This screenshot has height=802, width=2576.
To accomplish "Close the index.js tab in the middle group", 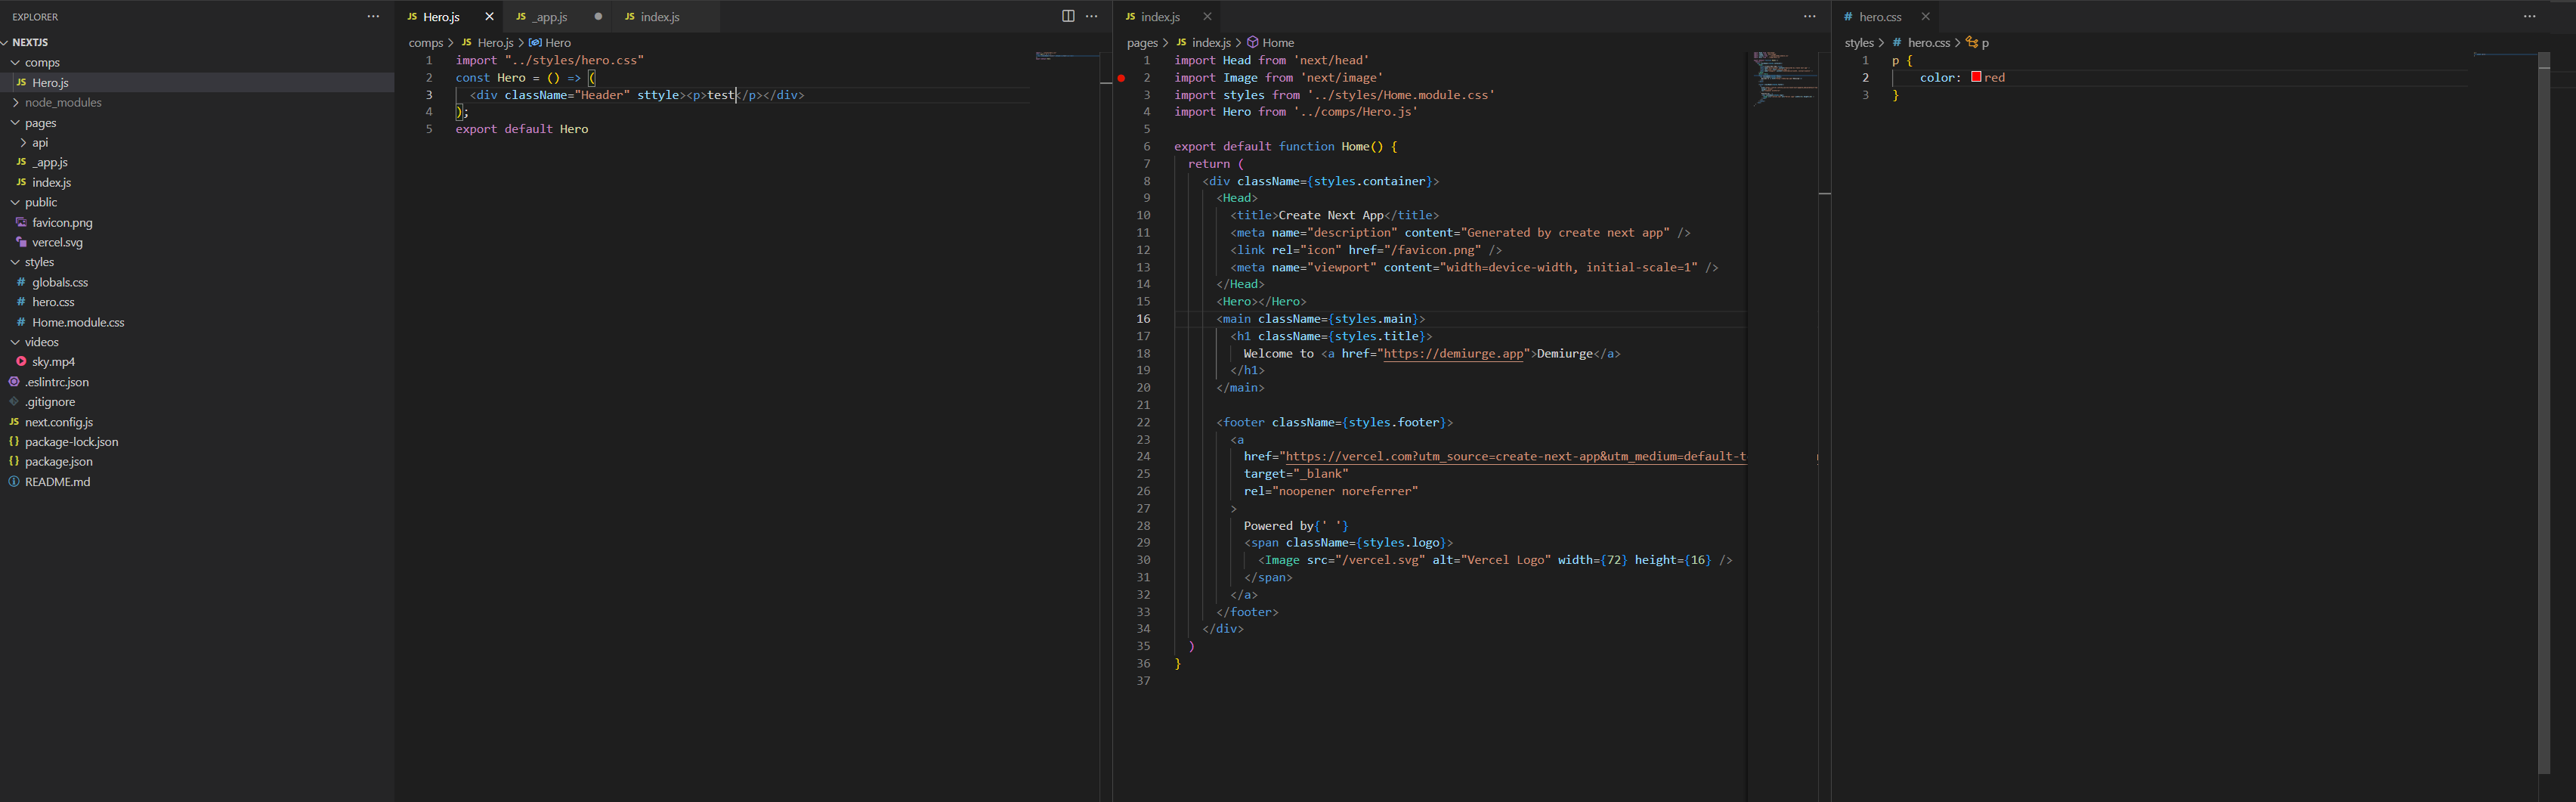I will click(x=1207, y=17).
